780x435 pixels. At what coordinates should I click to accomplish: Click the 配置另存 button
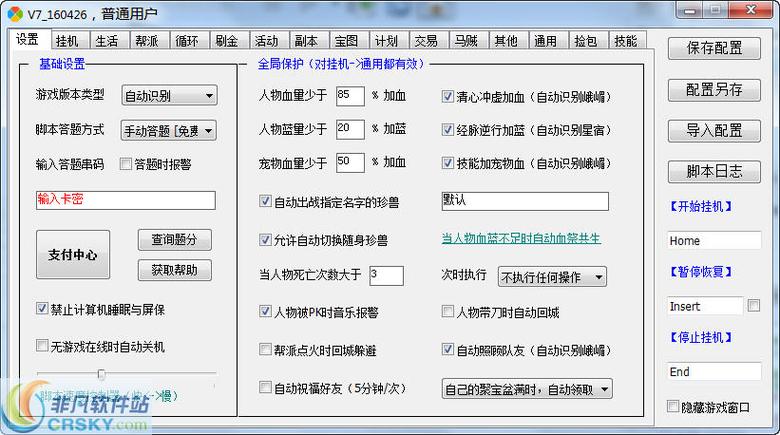pos(714,90)
